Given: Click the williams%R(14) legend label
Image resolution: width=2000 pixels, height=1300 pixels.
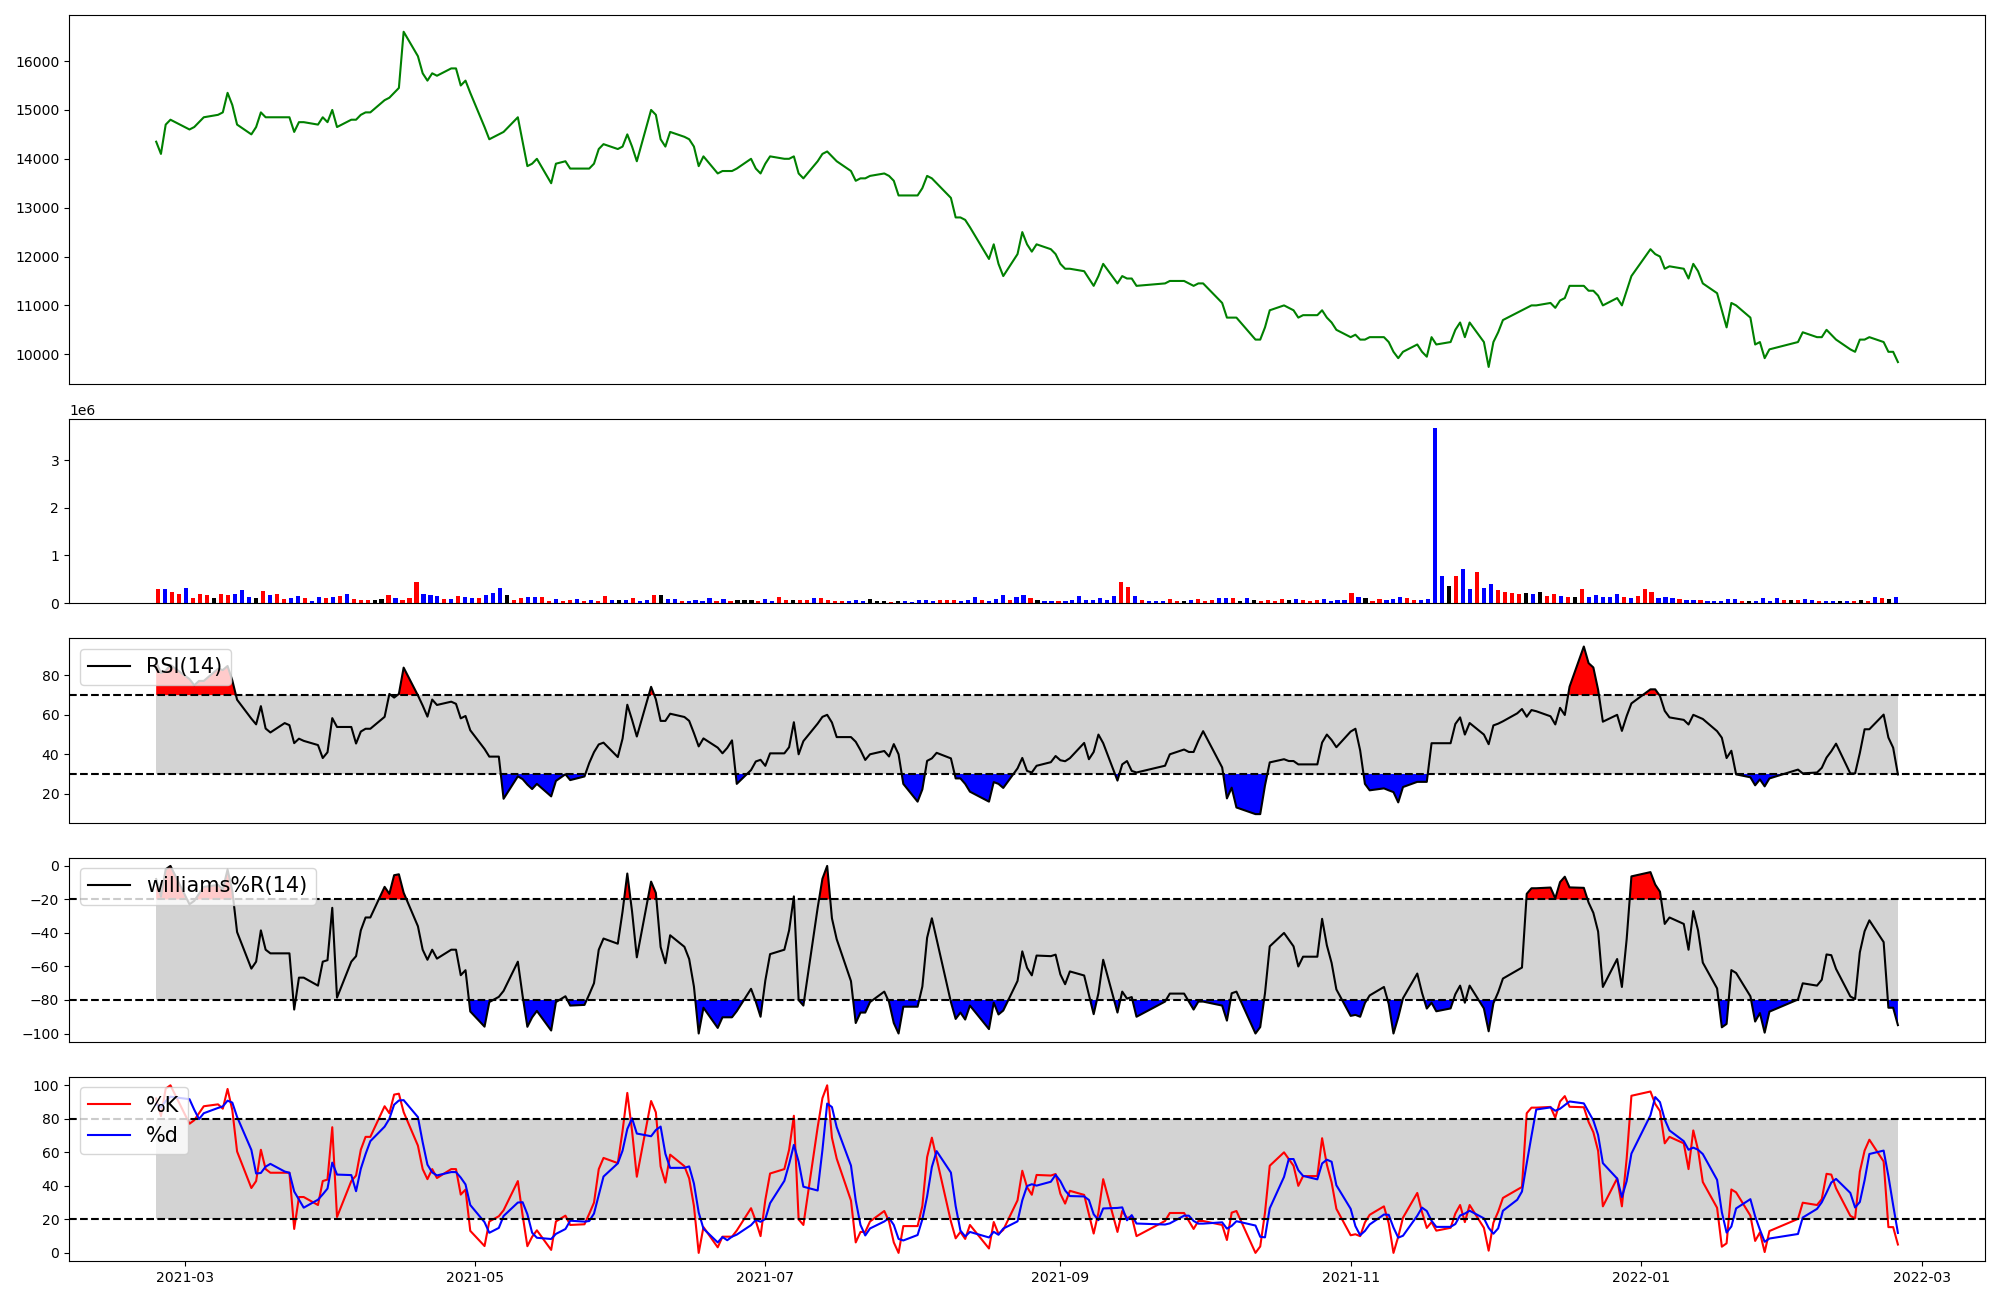Looking at the screenshot, I should click(226, 885).
